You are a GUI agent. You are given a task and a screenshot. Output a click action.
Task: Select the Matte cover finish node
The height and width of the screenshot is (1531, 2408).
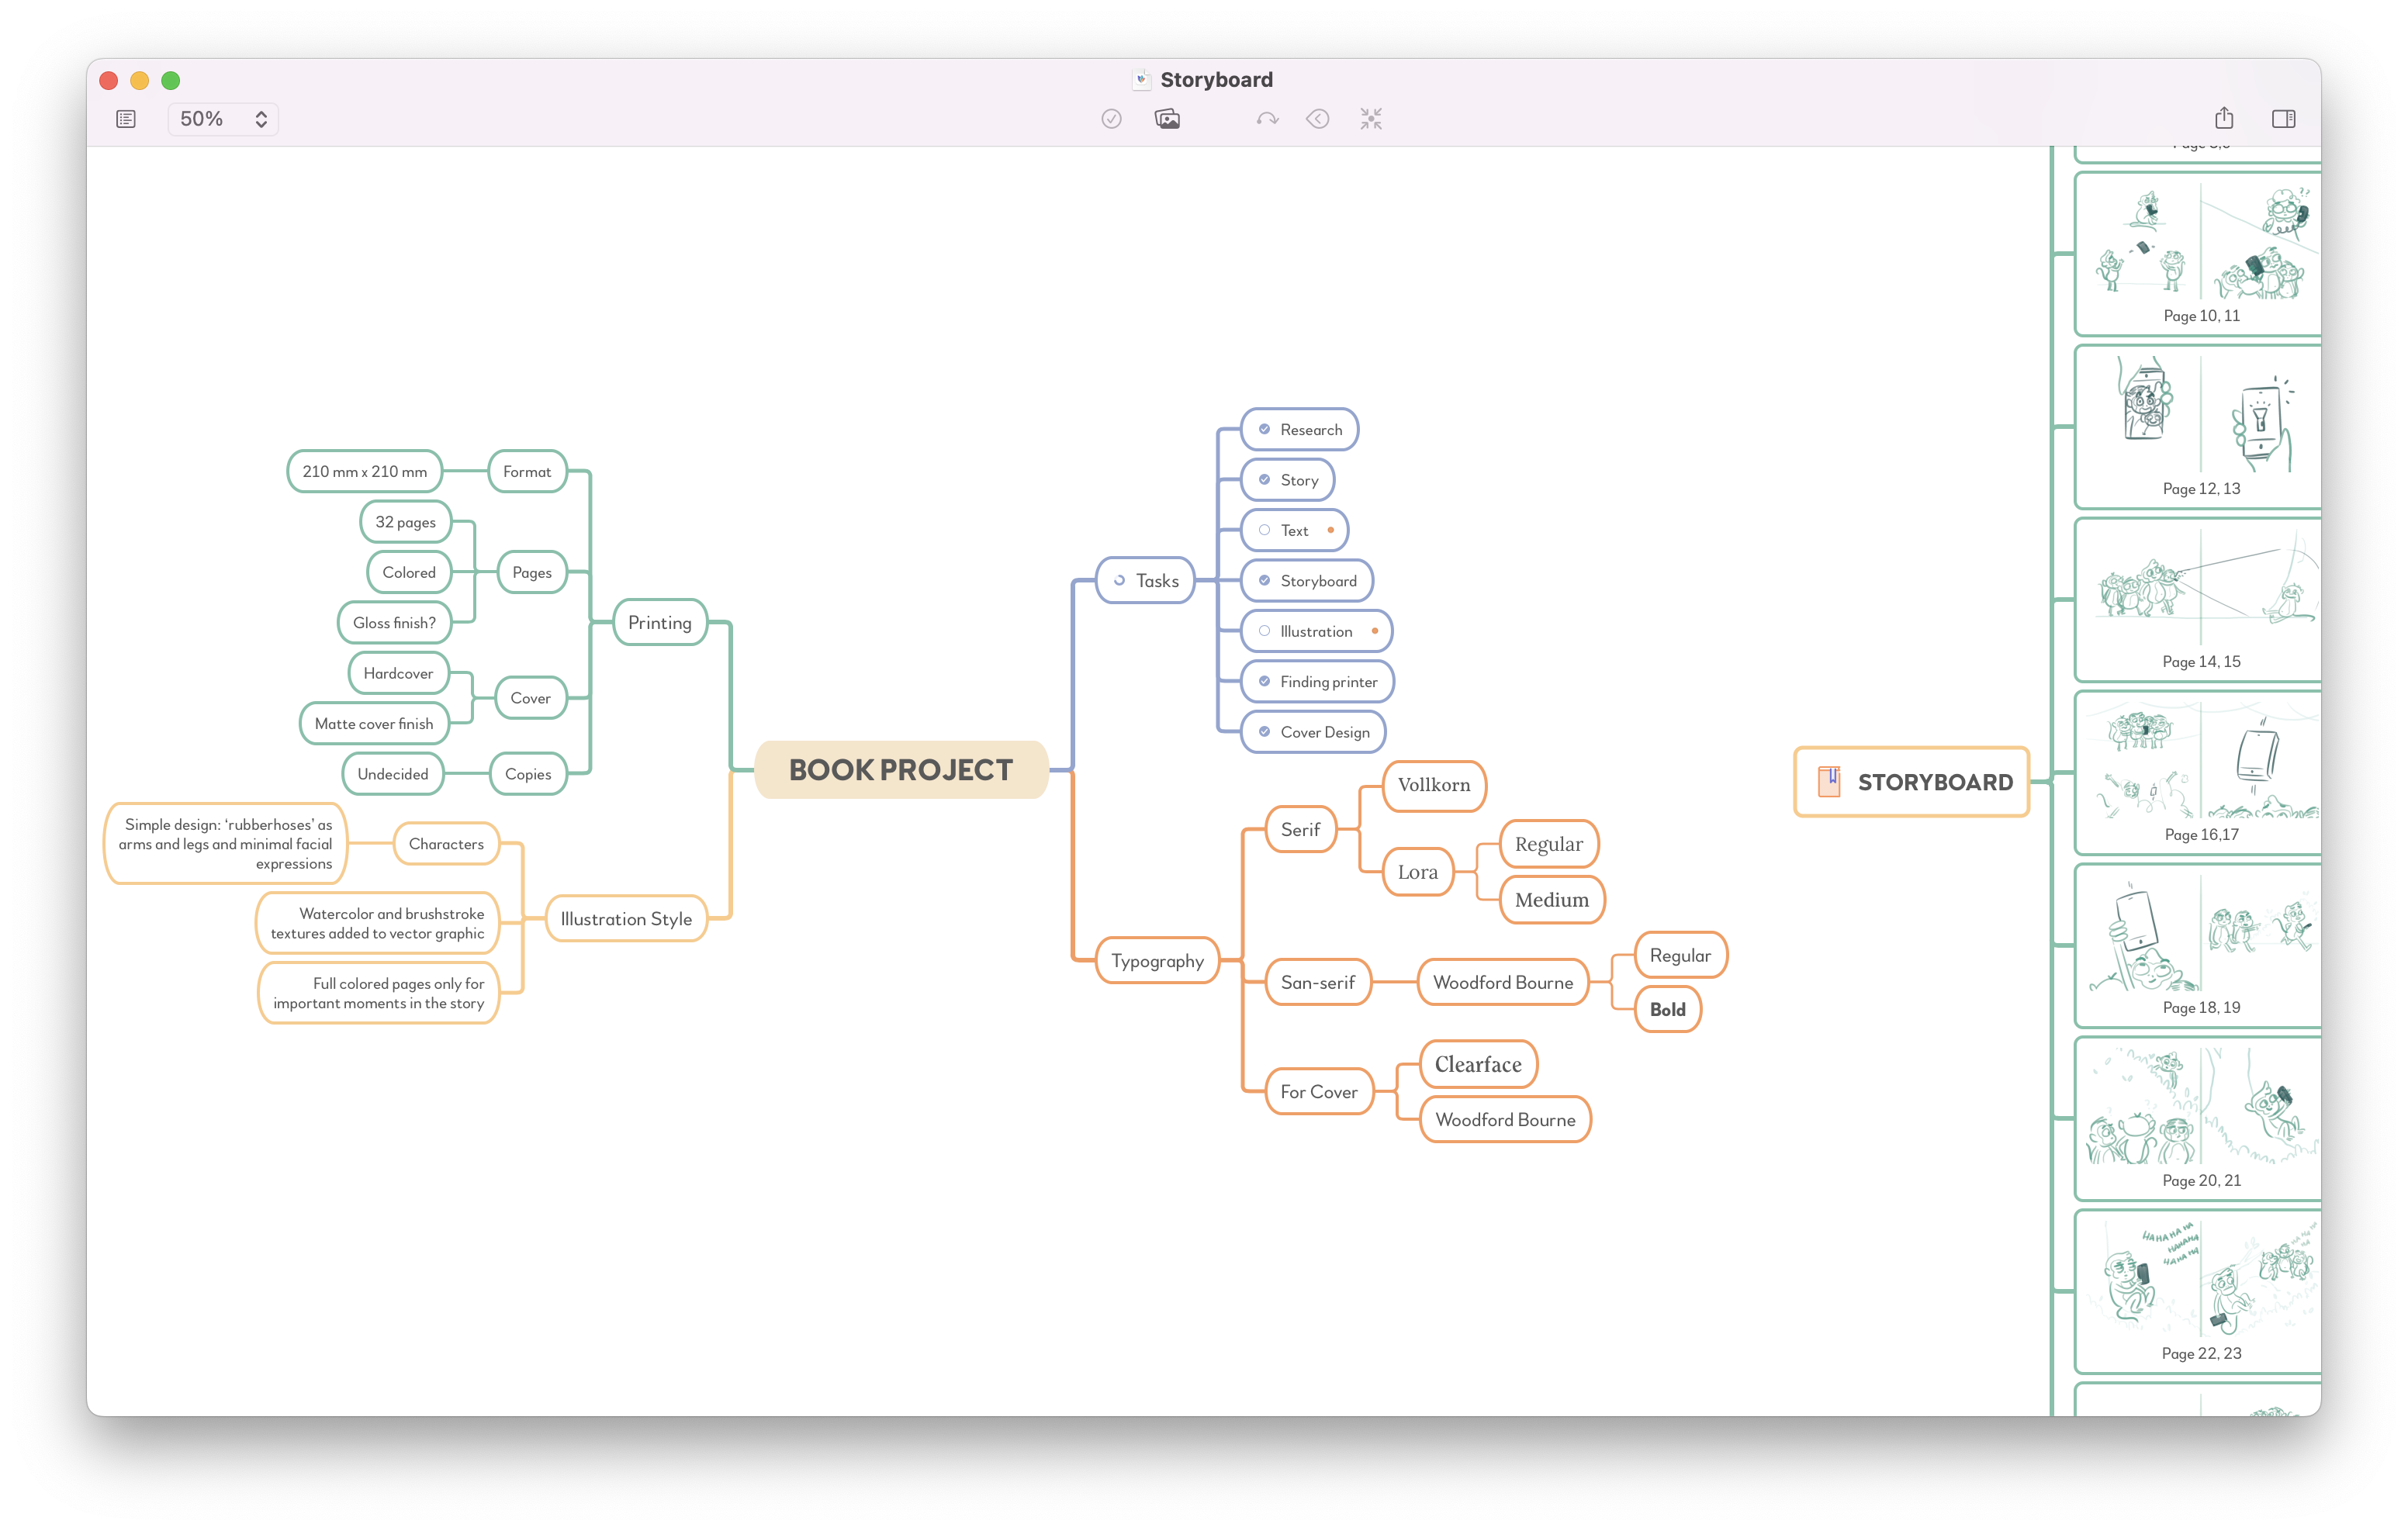coord(374,723)
